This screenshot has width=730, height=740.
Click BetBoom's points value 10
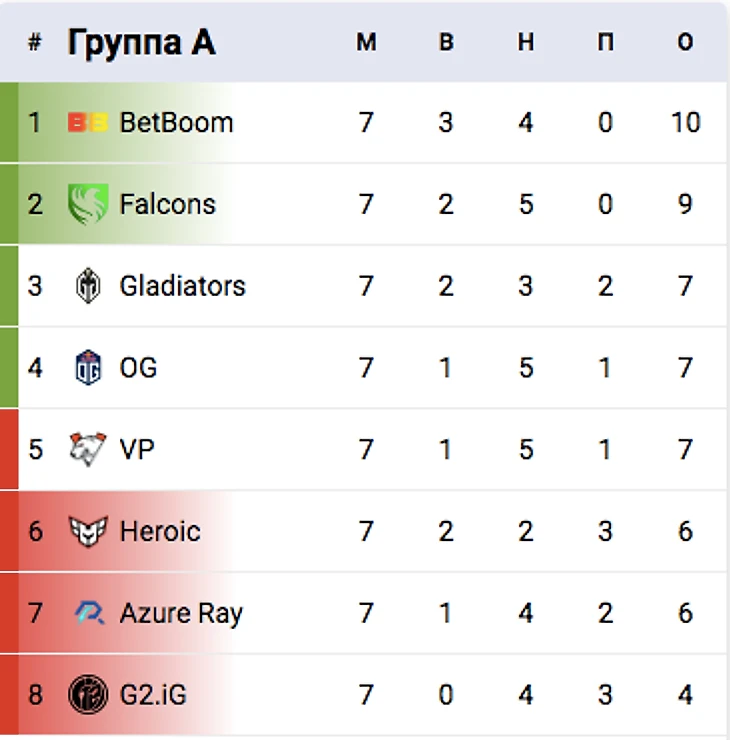685,123
